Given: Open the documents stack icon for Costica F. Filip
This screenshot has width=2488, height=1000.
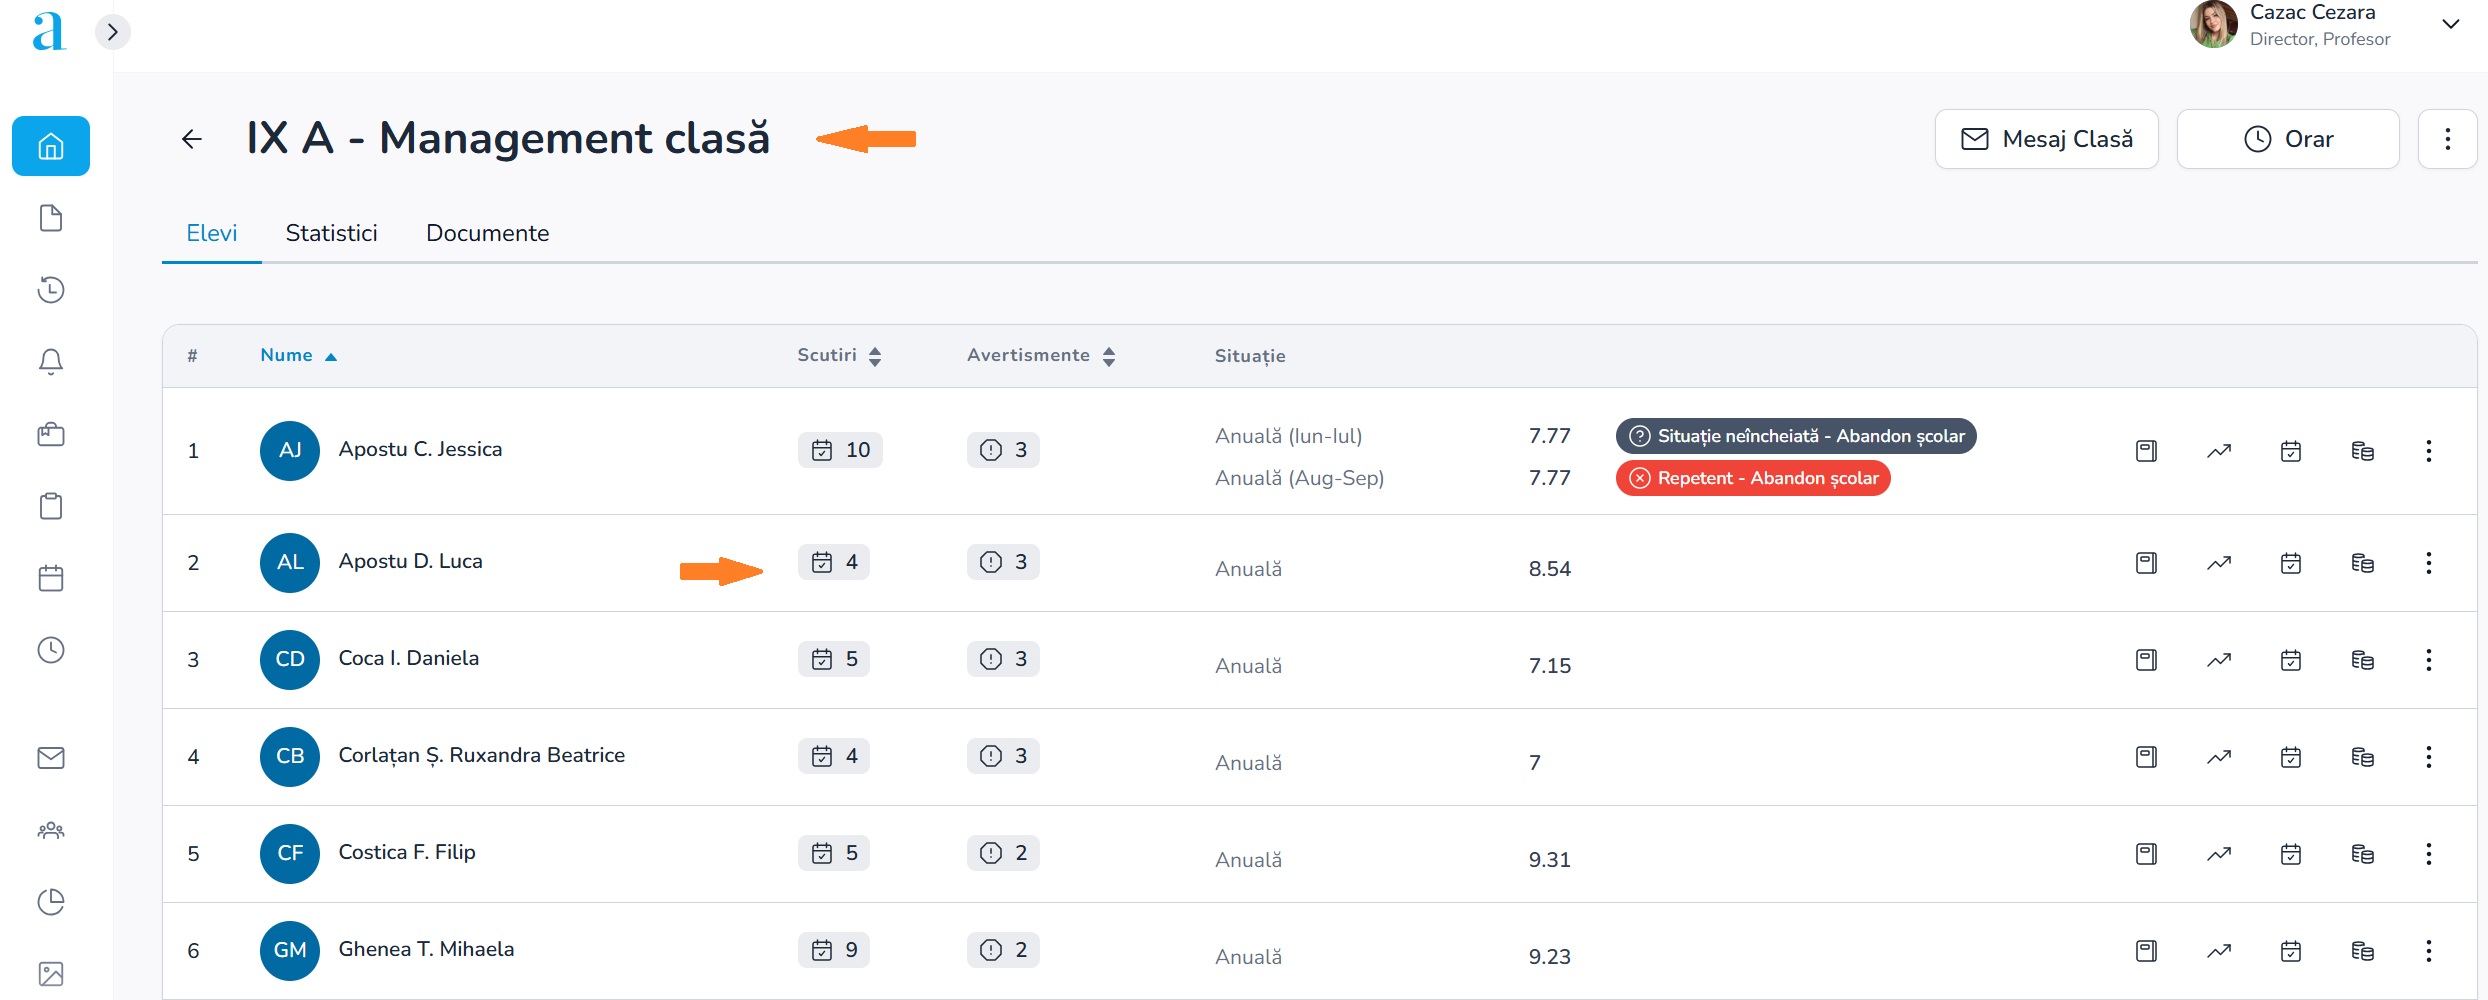Looking at the screenshot, I should point(2362,854).
